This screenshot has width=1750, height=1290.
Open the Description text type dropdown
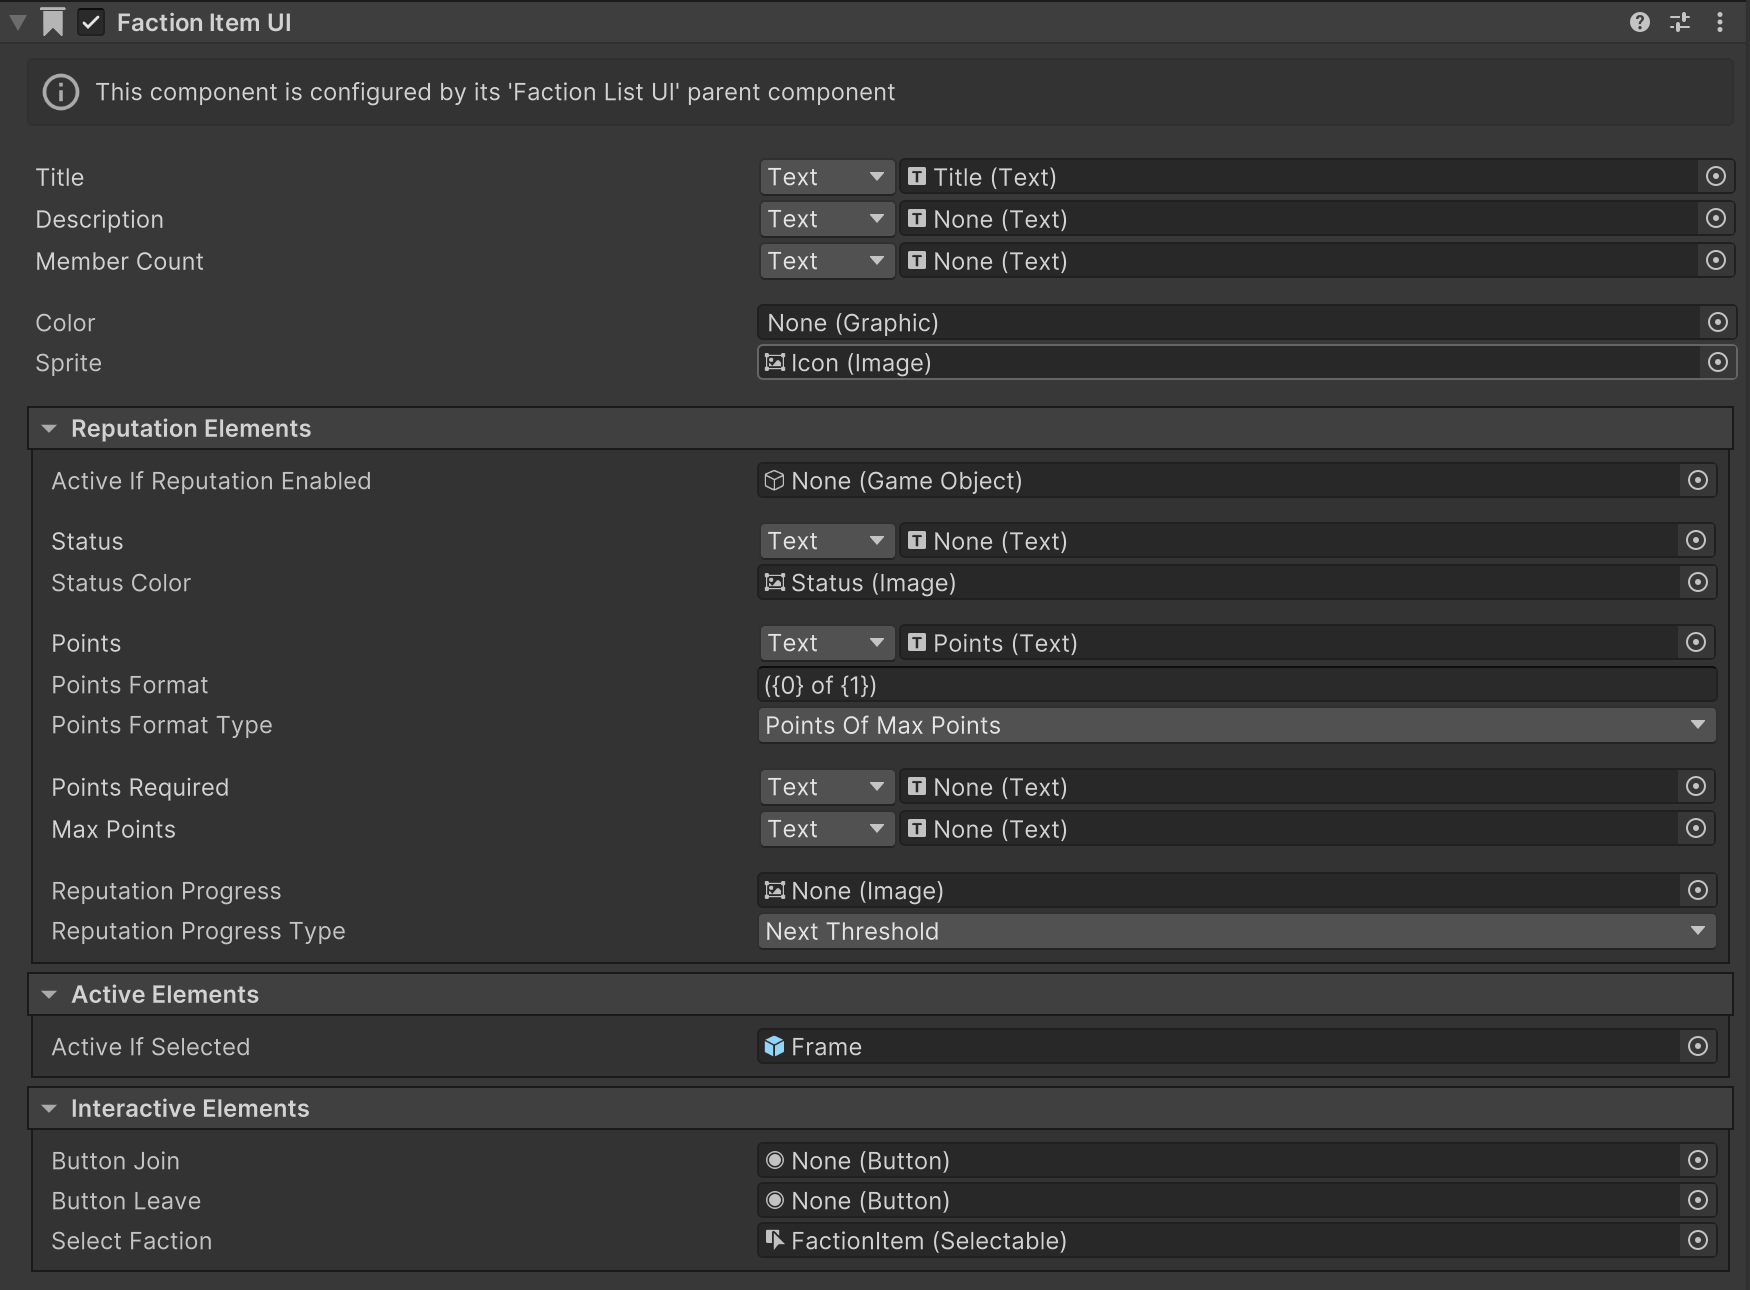(x=826, y=219)
